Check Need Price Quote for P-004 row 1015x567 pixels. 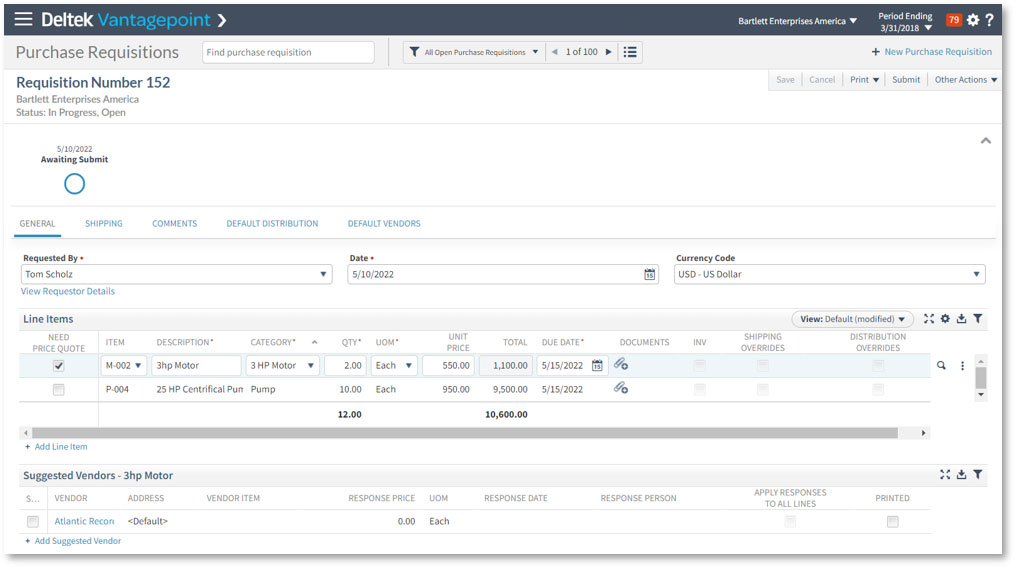(59, 389)
